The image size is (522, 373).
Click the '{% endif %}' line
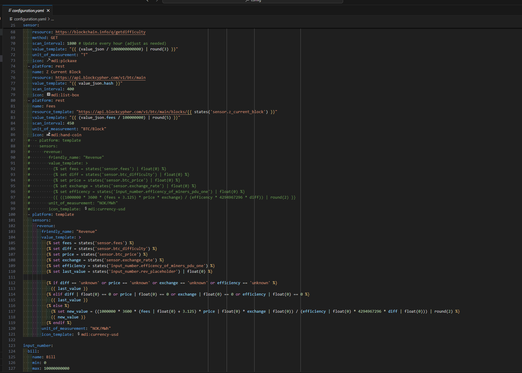[59, 323]
